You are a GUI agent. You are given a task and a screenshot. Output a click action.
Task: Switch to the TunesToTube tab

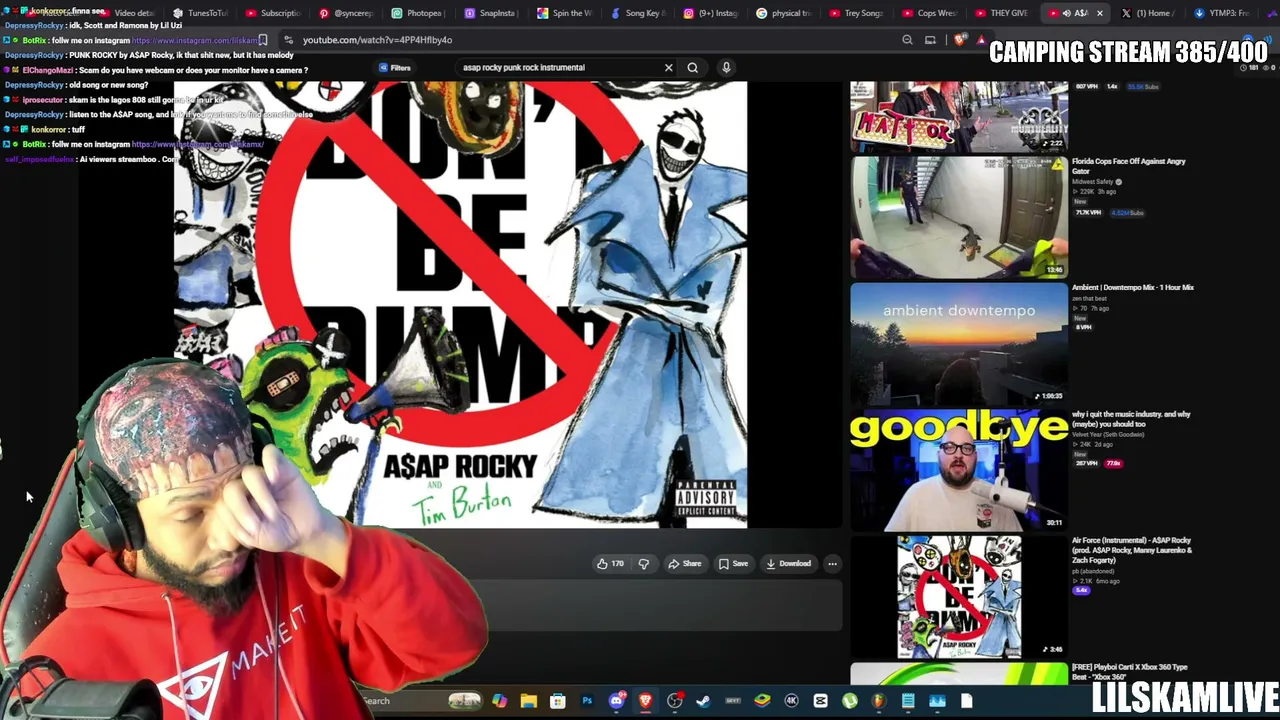click(x=200, y=13)
